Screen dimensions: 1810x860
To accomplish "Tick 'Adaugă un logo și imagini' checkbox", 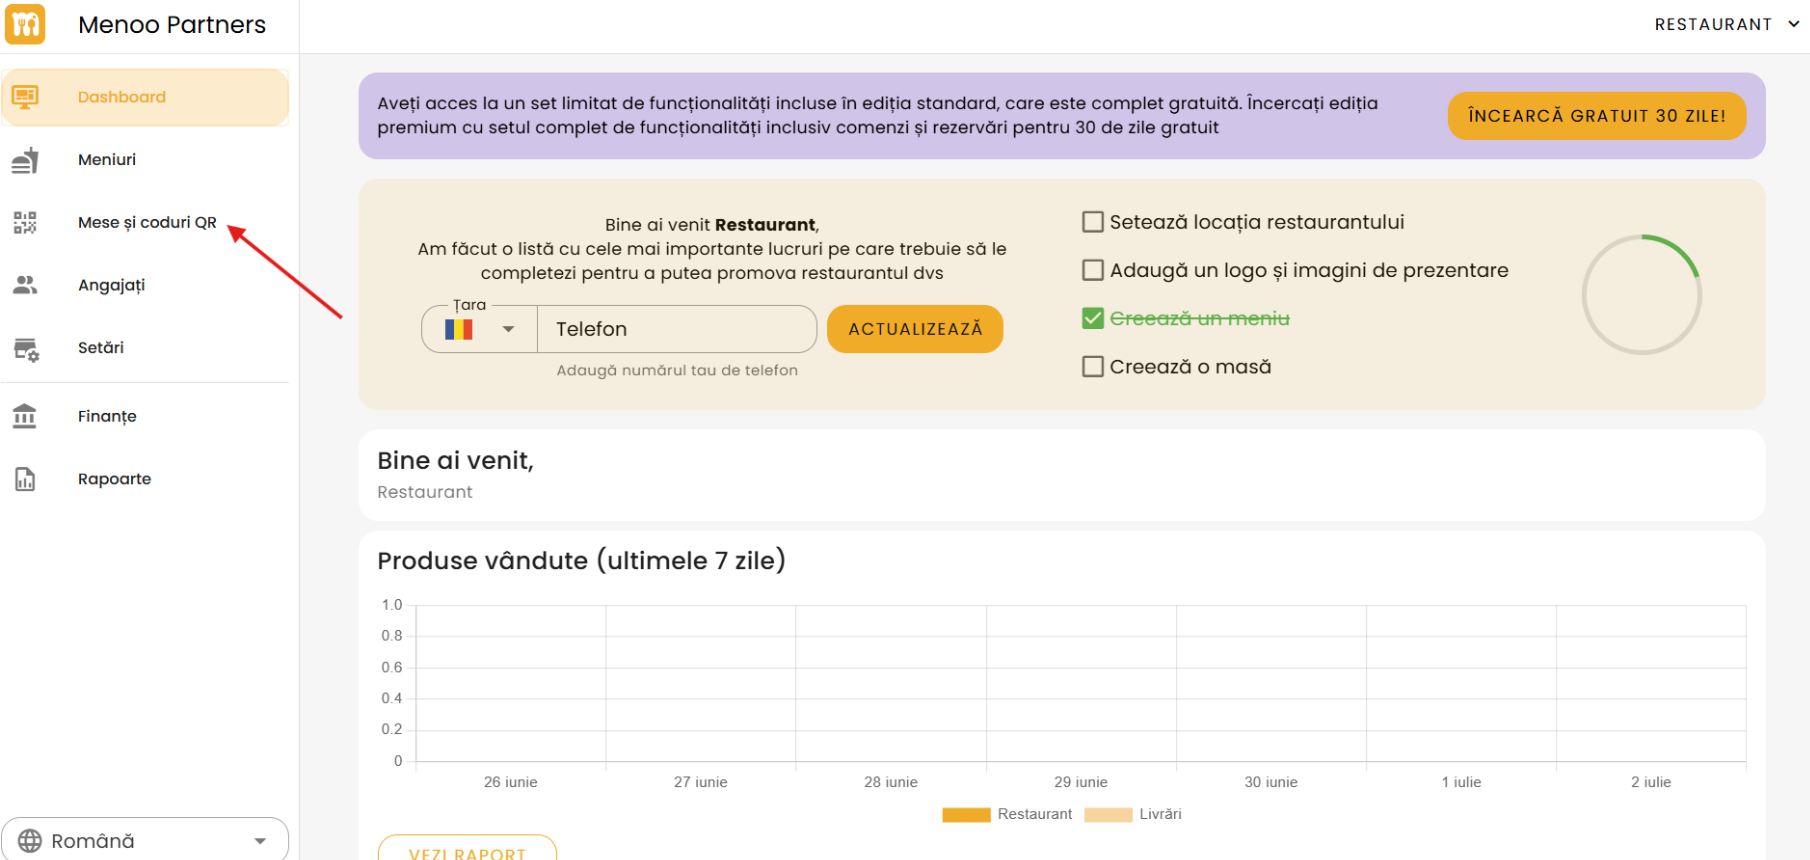I will [1093, 270].
